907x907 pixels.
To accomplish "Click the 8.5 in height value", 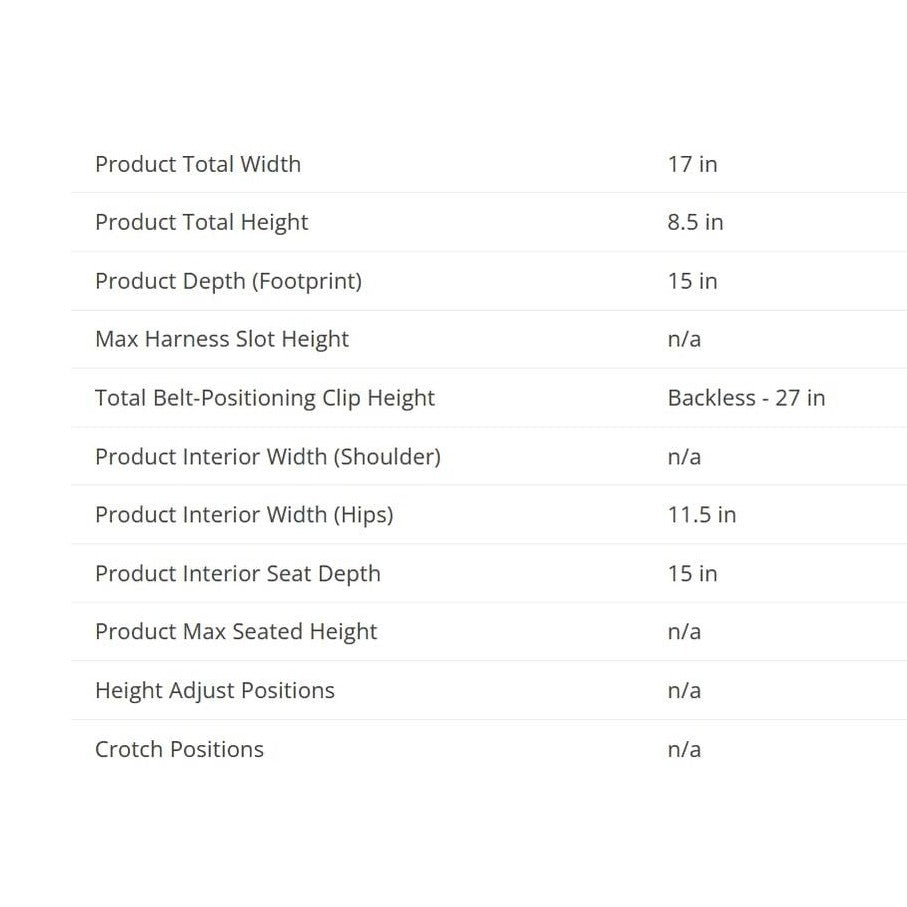I will pyautogui.click(x=695, y=222).
